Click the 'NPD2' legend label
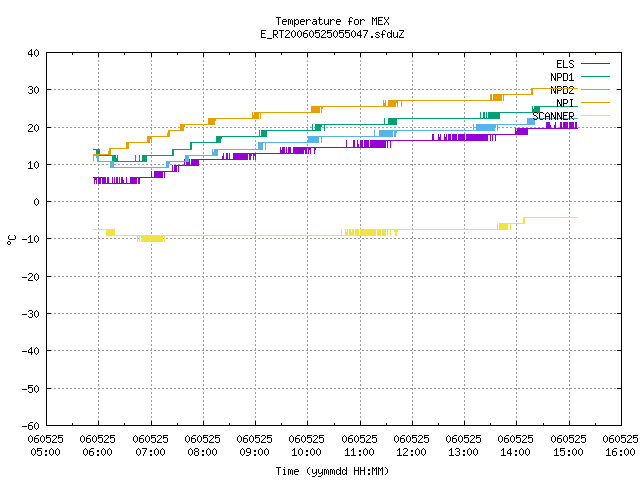640x480 pixels. (562, 90)
